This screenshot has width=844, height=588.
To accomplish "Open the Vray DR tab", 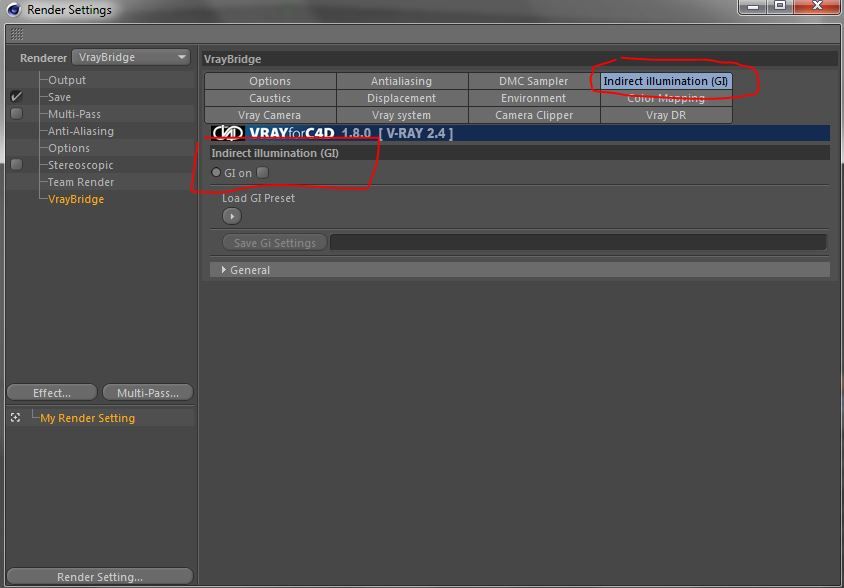I will 666,115.
